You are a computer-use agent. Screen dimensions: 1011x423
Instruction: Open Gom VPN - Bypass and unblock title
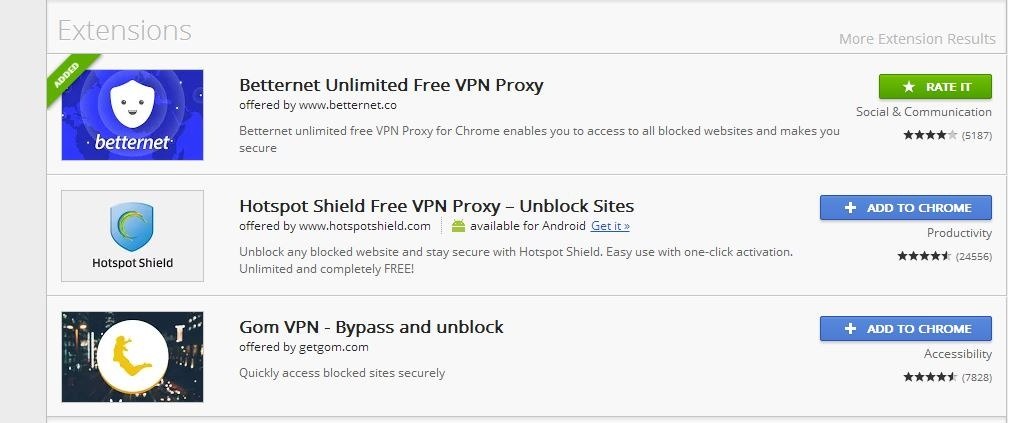(371, 327)
